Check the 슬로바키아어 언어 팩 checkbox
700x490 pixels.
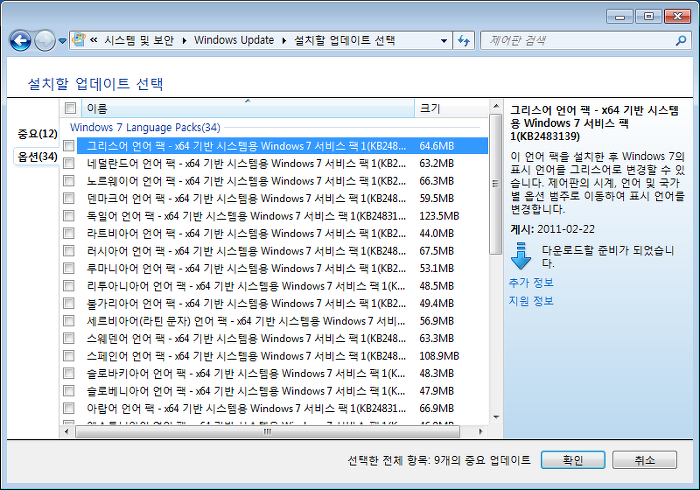[69, 373]
